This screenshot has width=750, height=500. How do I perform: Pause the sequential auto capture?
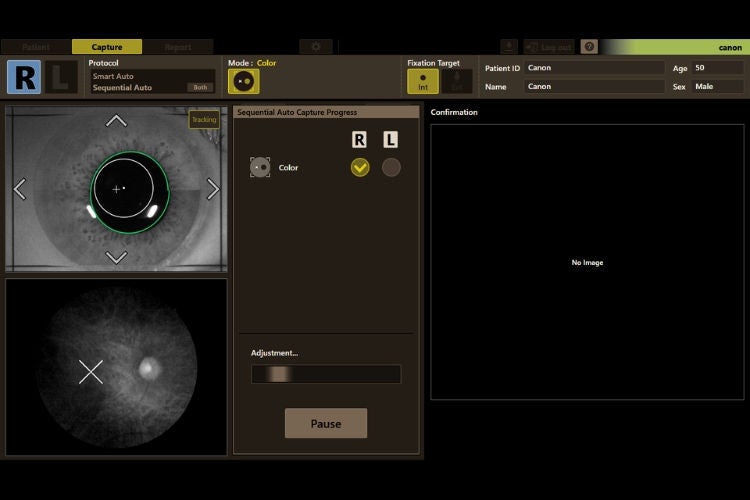(326, 423)
